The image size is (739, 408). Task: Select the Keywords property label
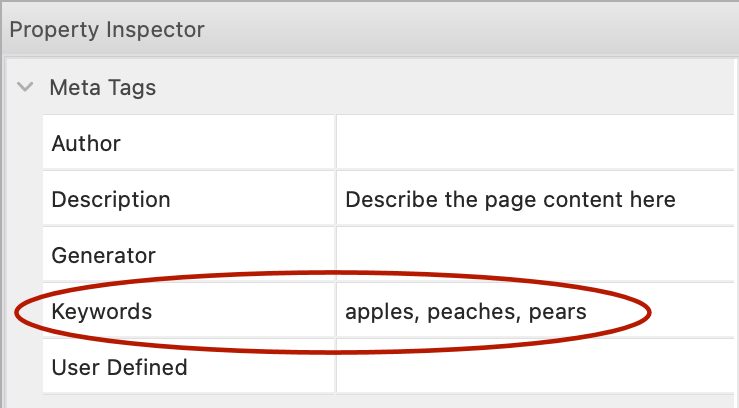102,312
